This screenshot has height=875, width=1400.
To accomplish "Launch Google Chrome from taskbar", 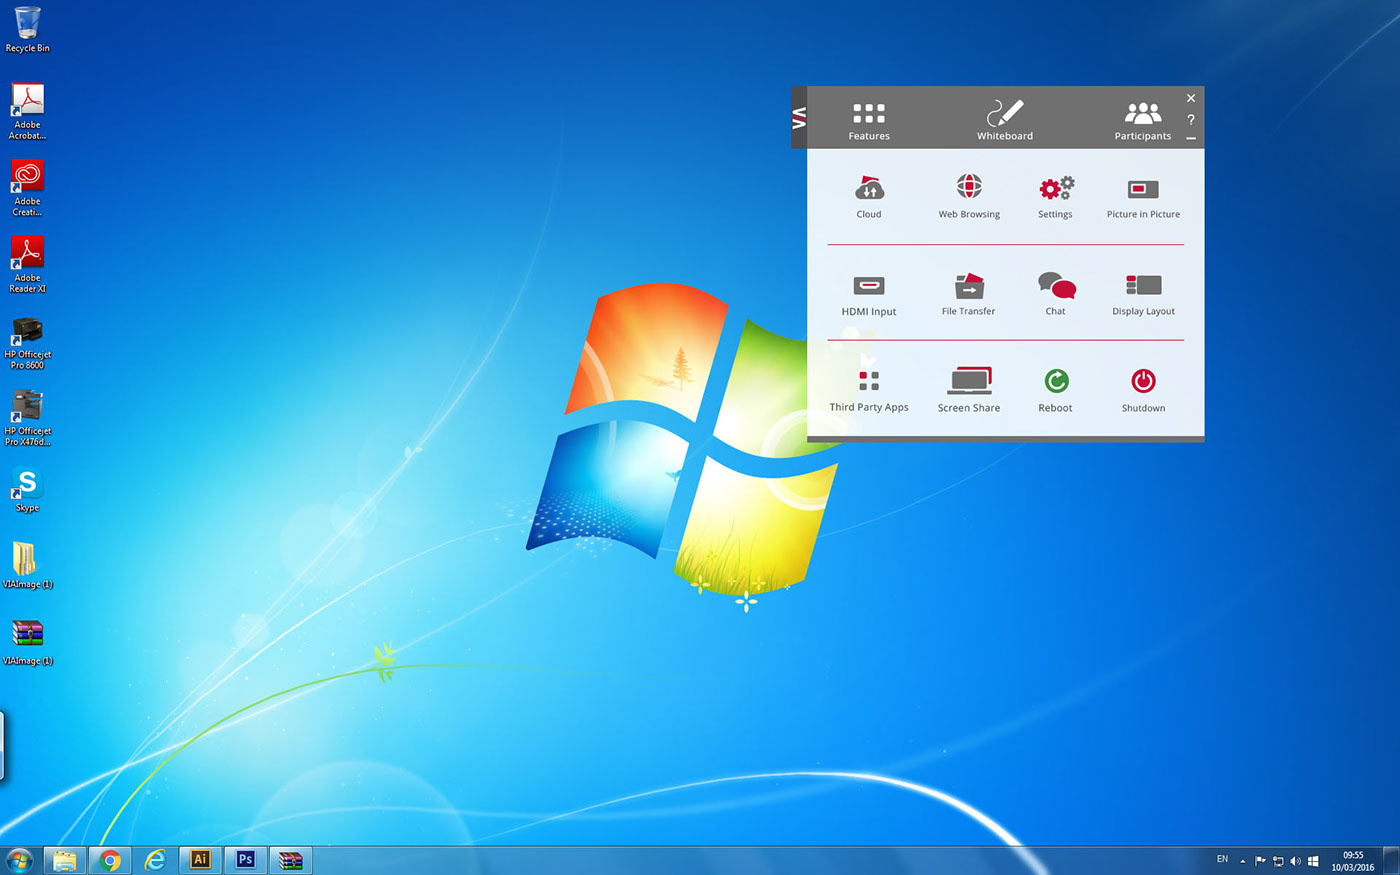I will [x=110, y=860].
